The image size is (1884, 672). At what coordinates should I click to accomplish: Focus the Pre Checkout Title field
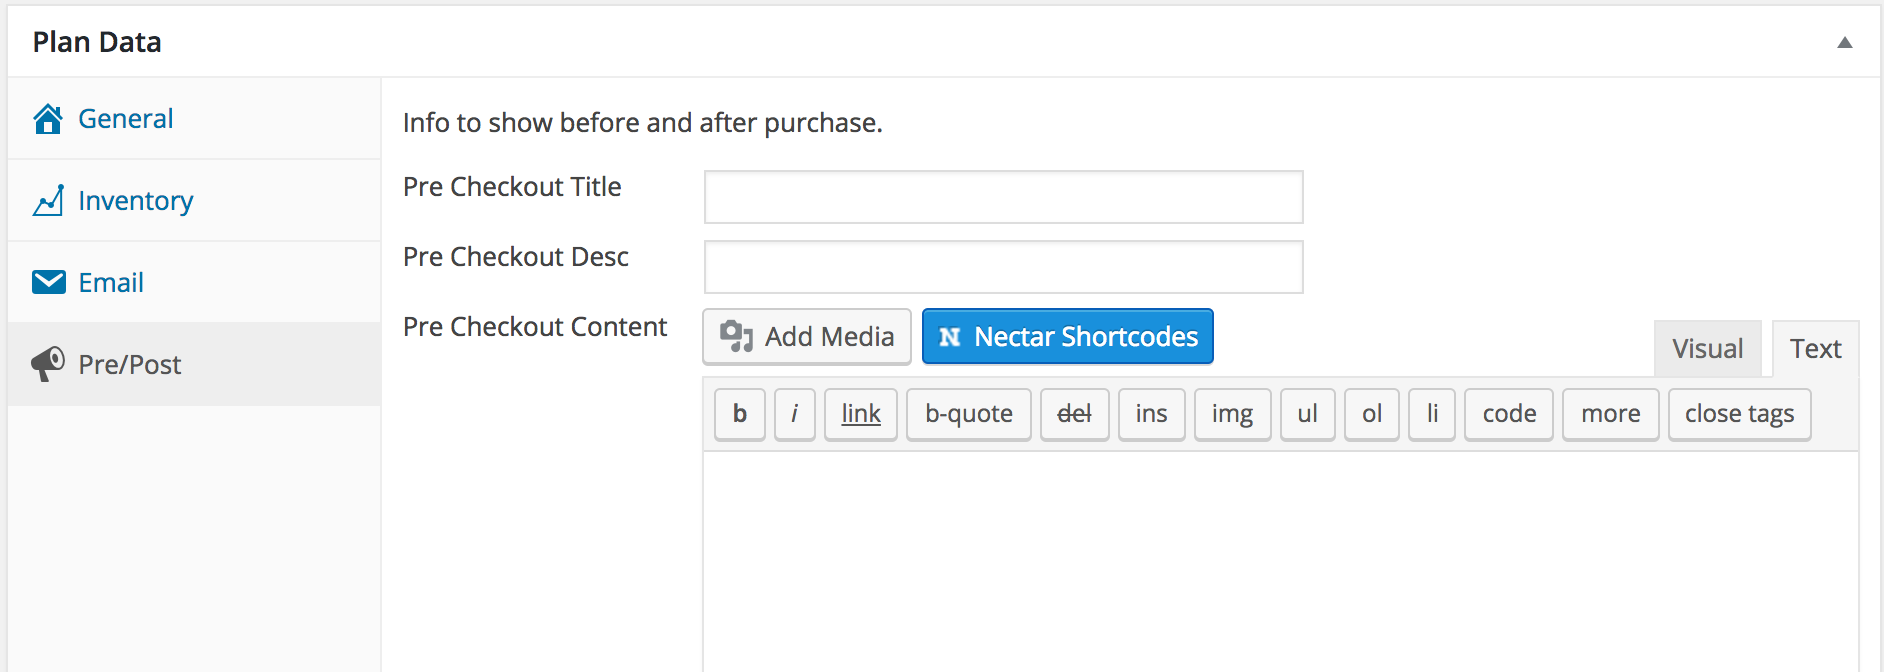pos(1003,197)
